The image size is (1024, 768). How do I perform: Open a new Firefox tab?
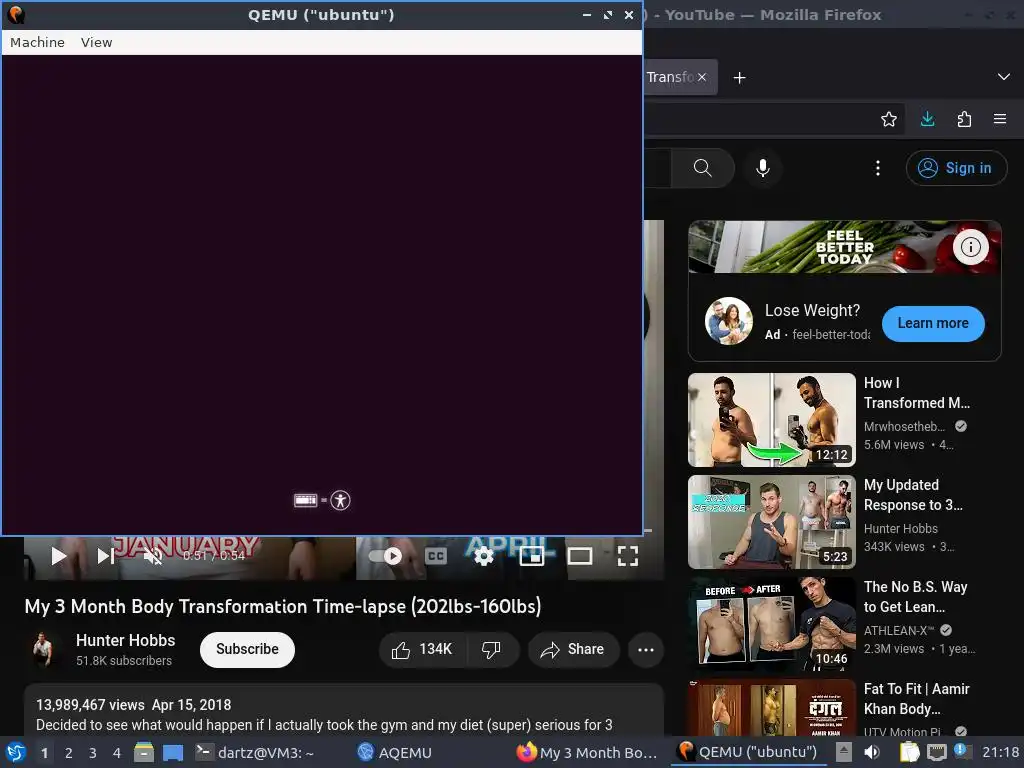[739, 78]
